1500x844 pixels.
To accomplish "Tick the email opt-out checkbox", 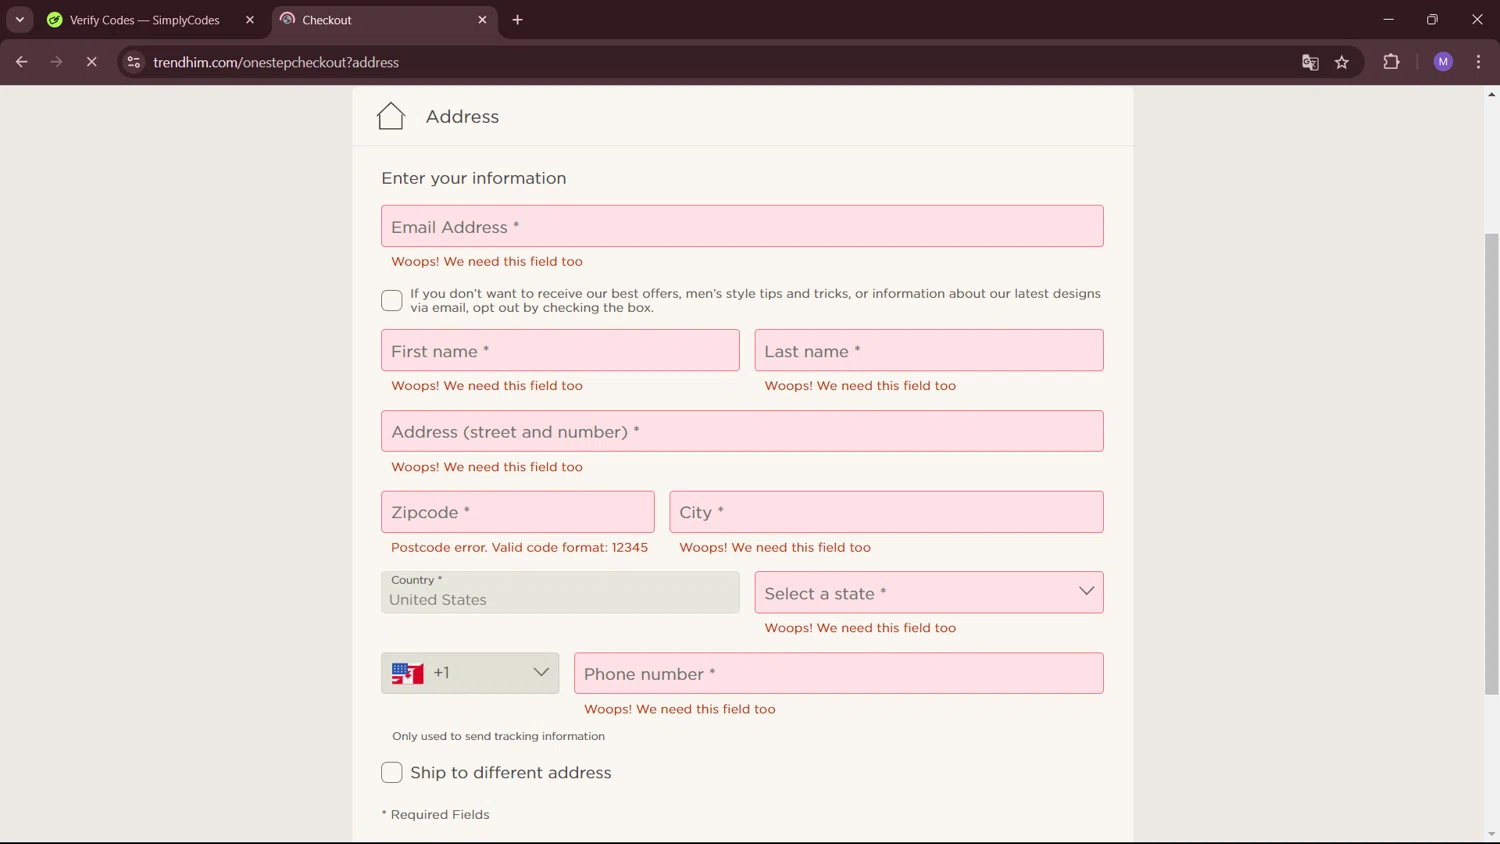I will coord(392,300).
